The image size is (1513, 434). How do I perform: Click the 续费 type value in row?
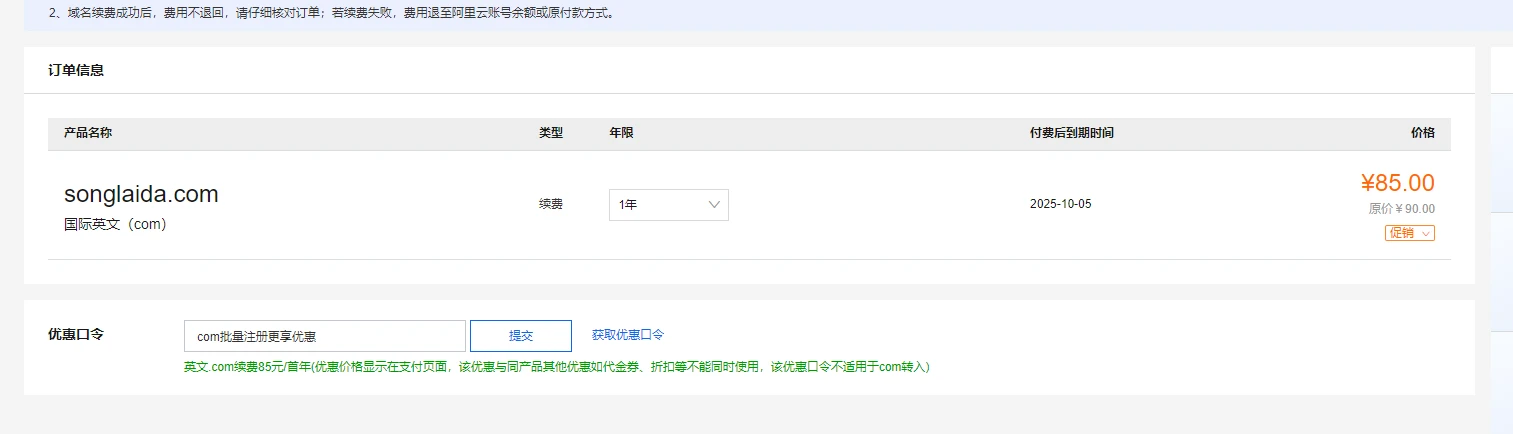click(x=551, y=204)
